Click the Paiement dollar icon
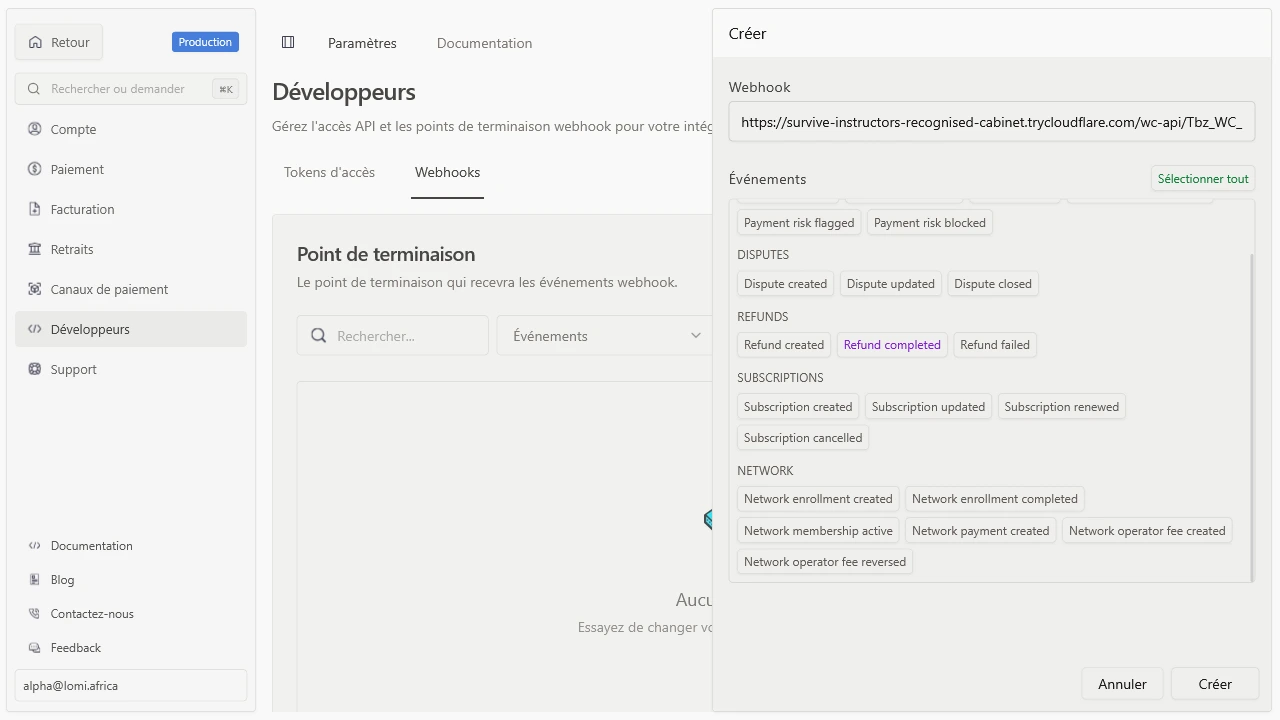 click(x=35, y=169)
